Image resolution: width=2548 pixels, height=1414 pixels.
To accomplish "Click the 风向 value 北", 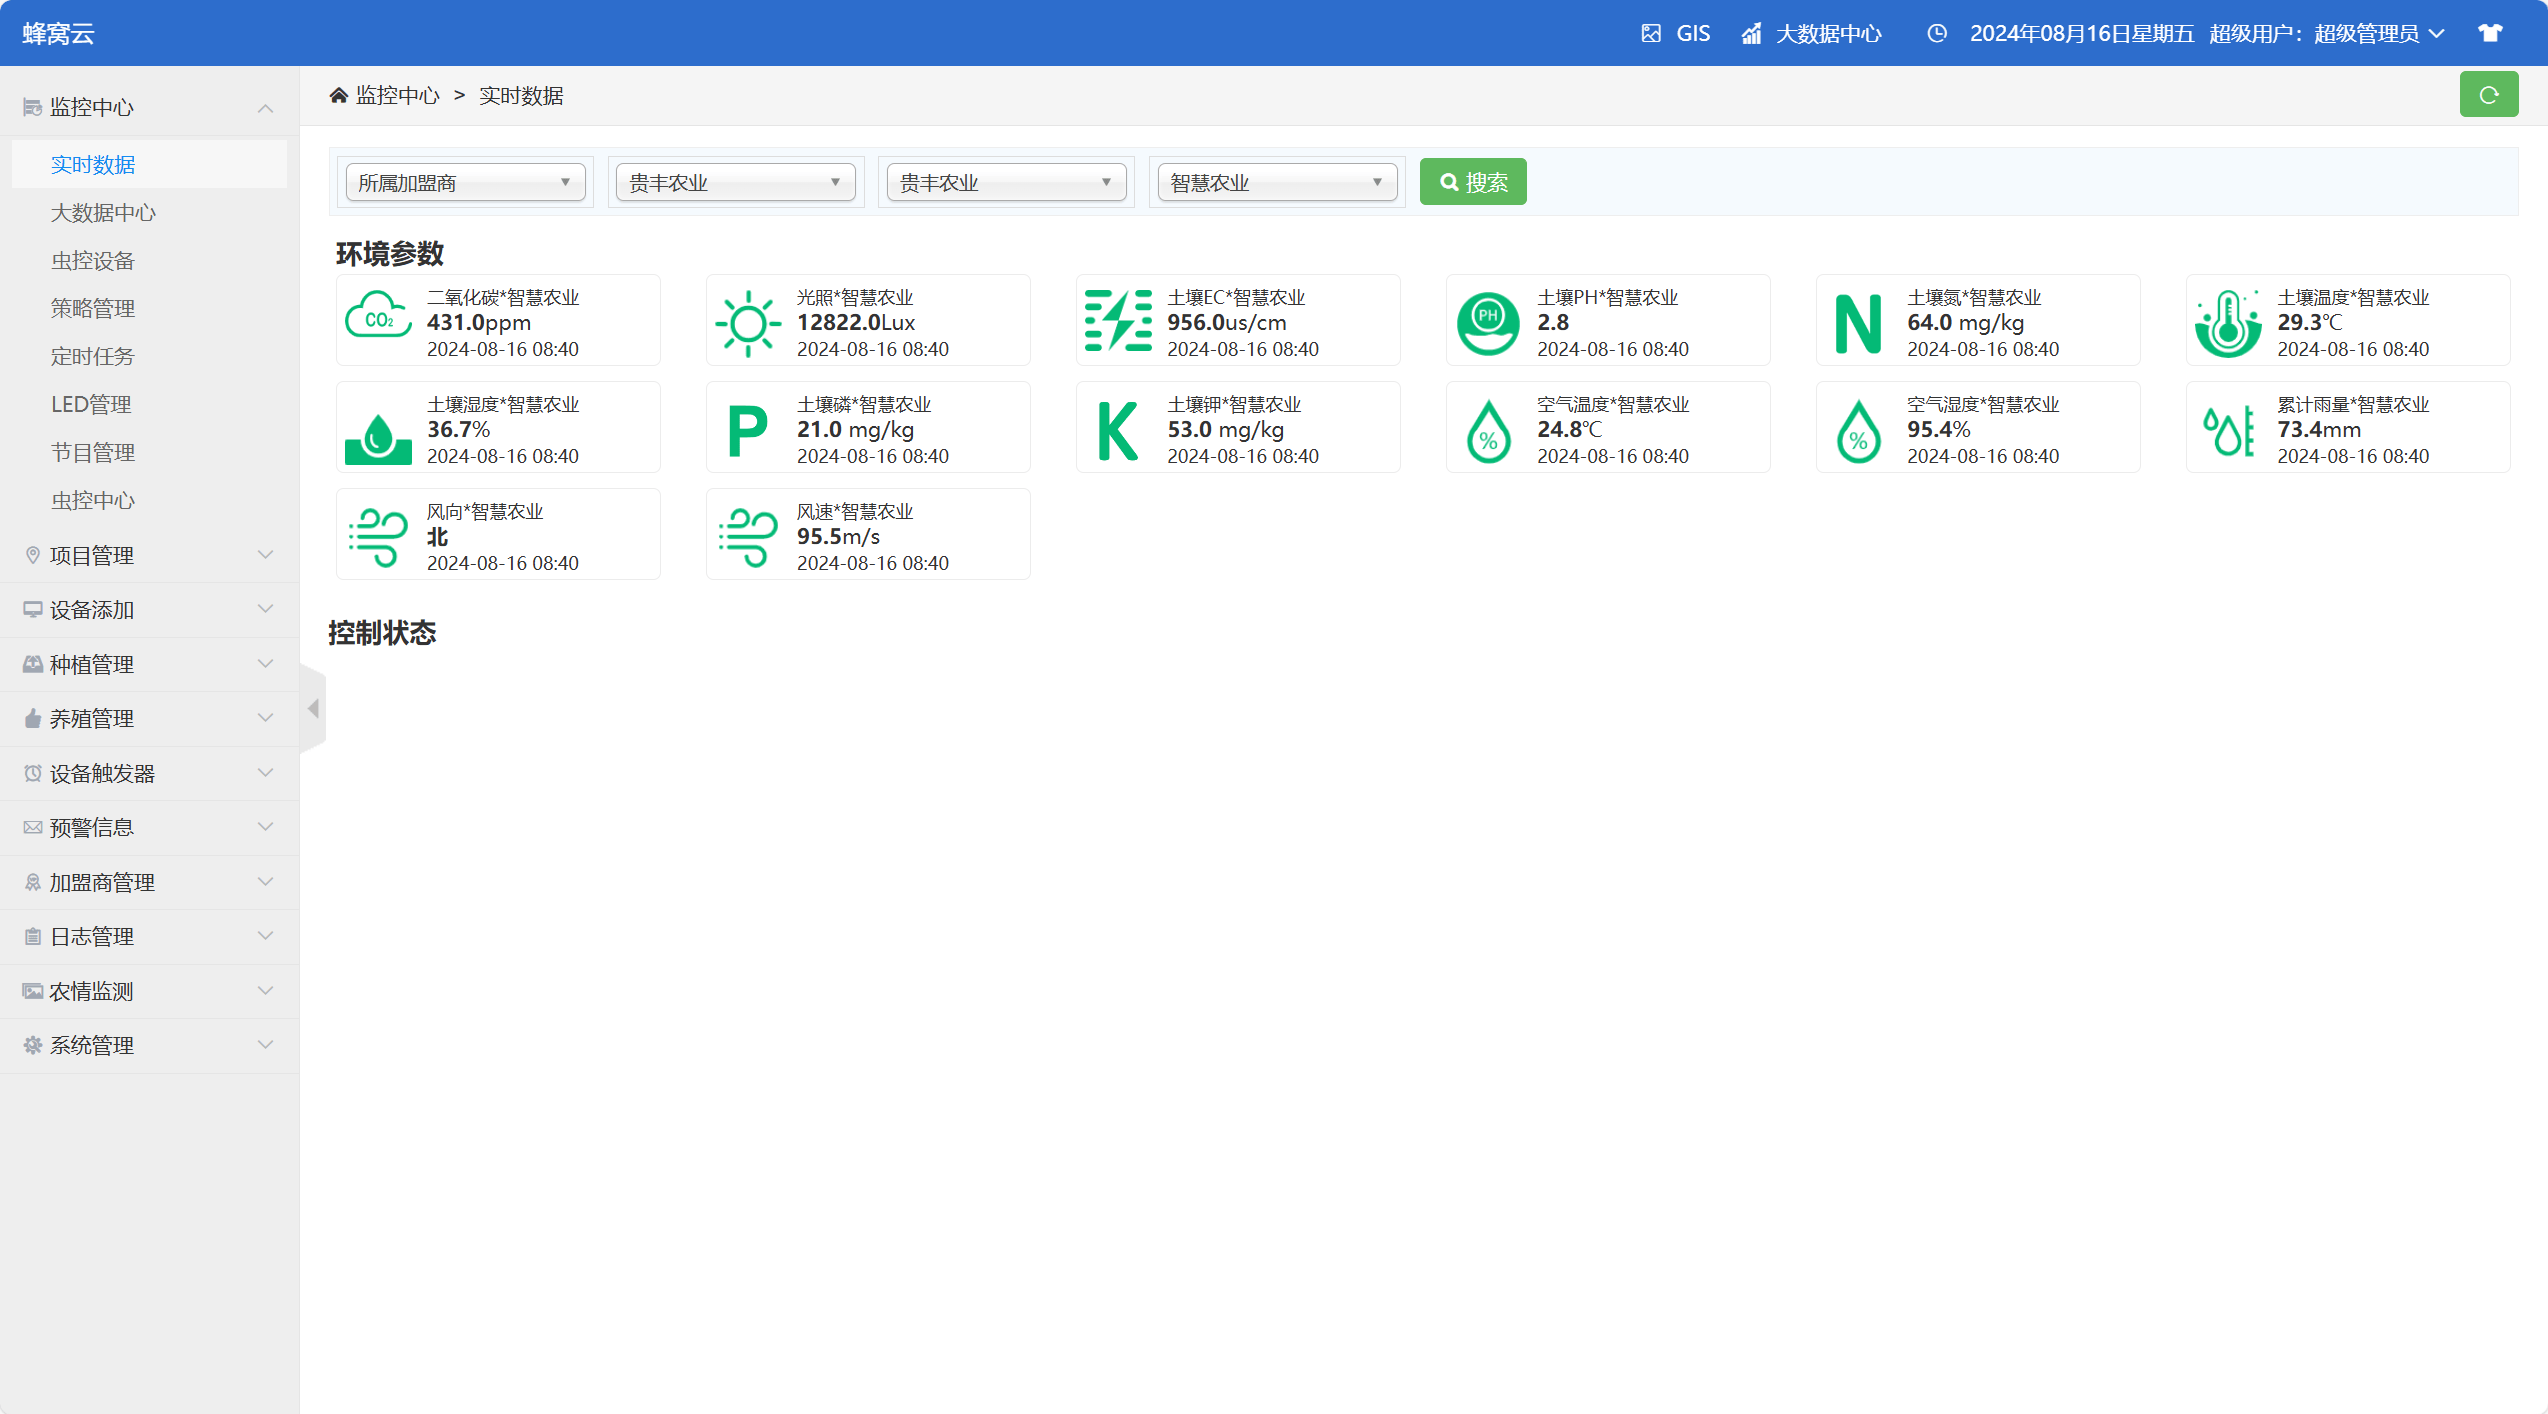I will point(438,537).
